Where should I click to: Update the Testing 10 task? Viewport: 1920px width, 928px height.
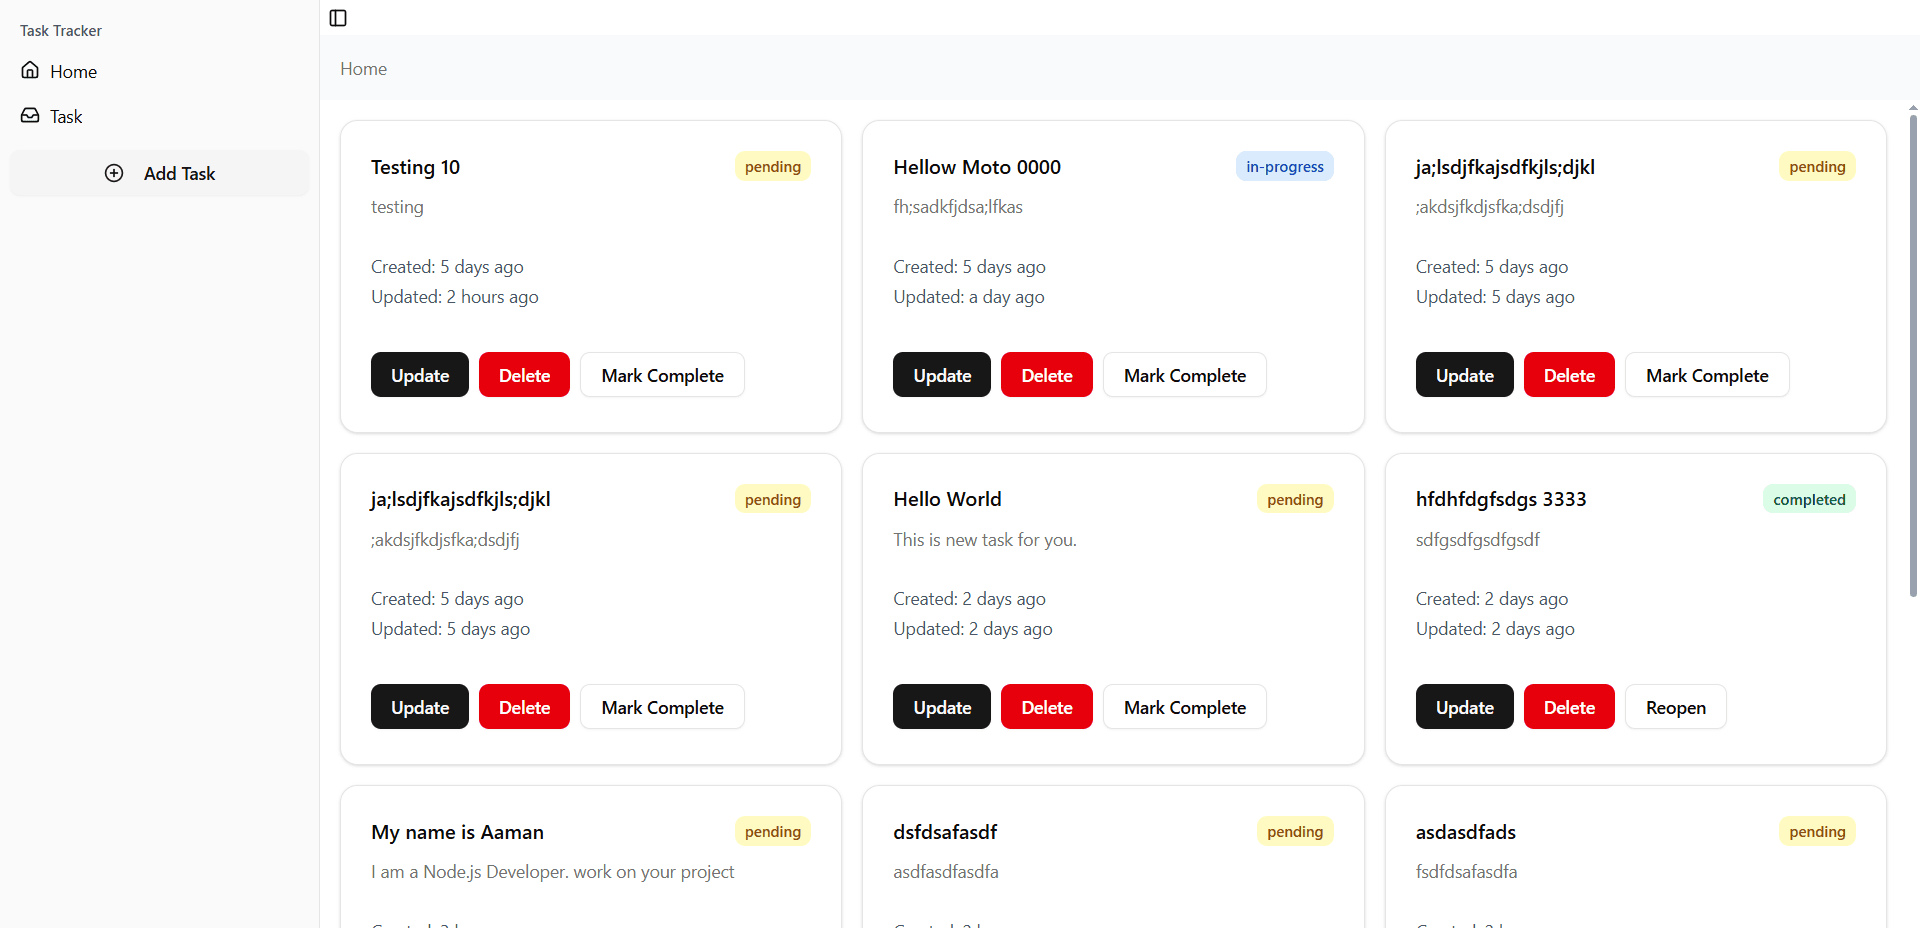[420, 375]
